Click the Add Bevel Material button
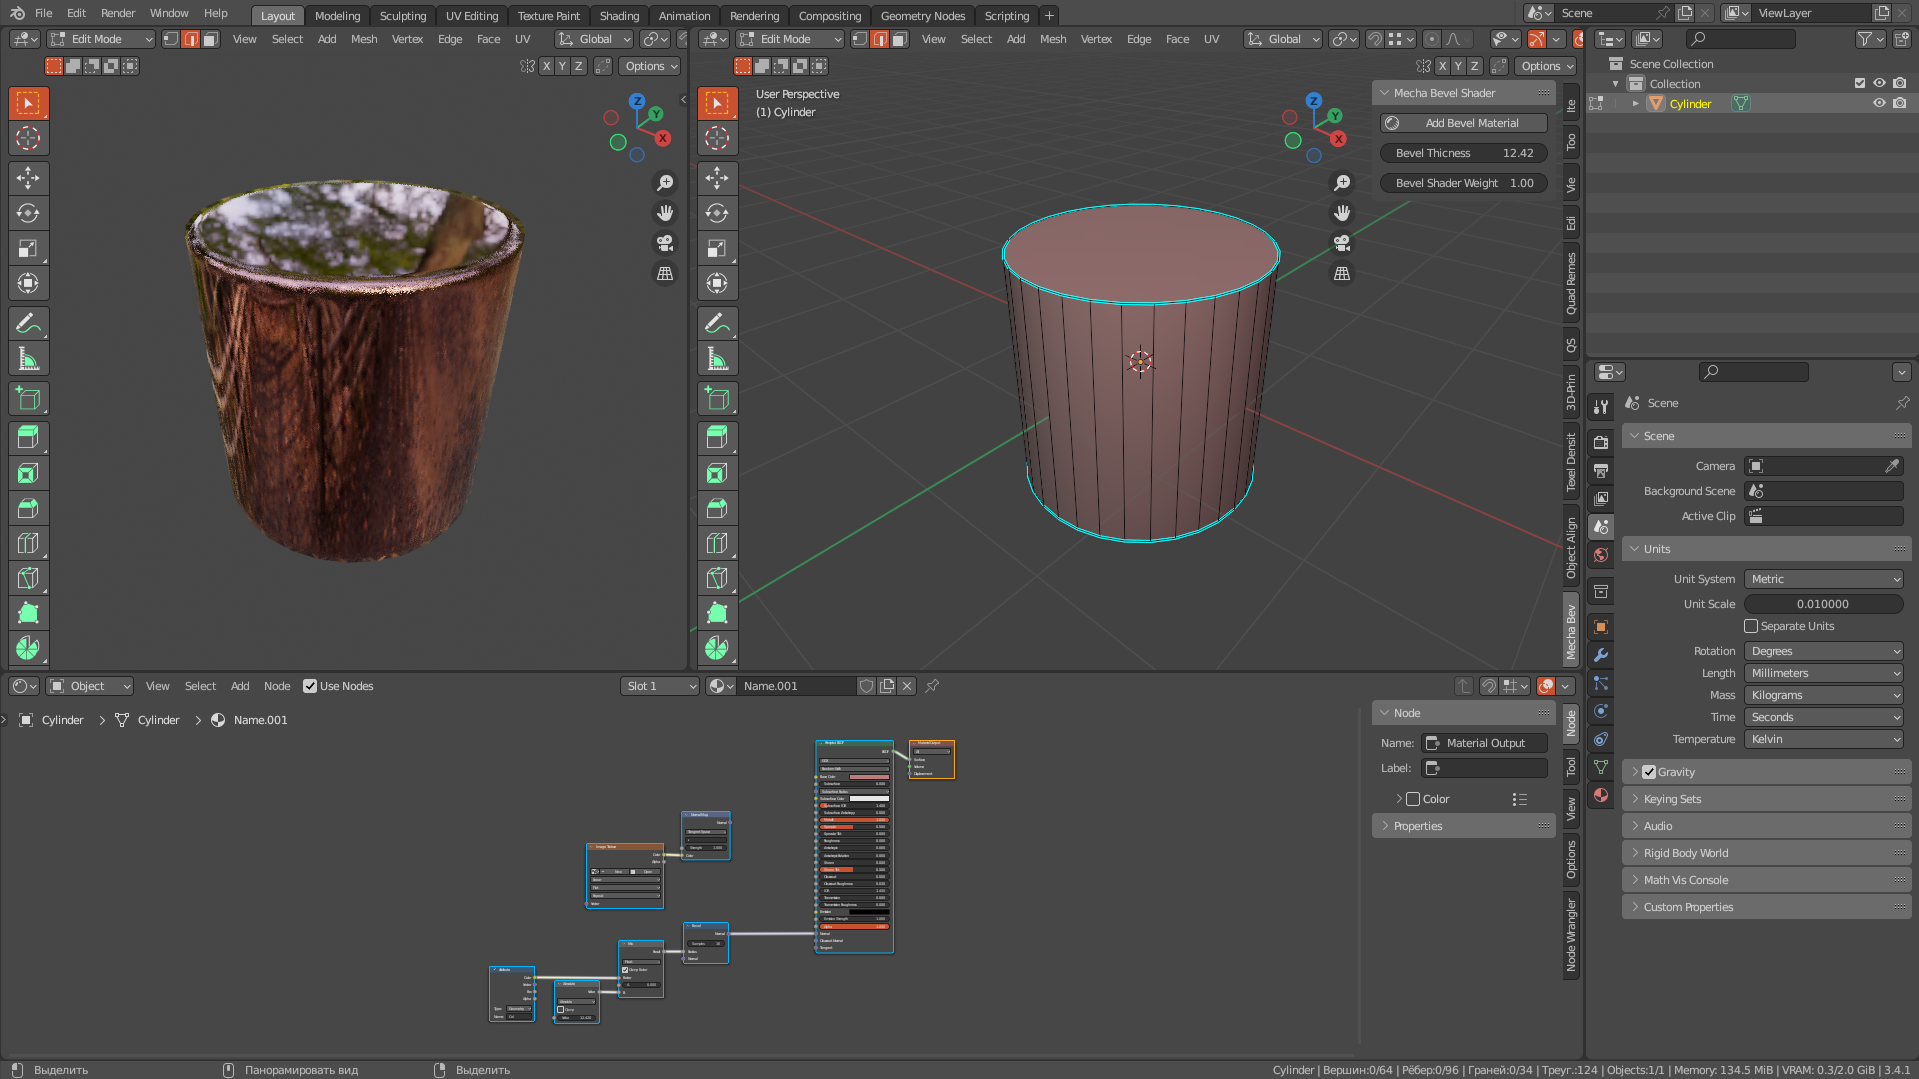The width and height of the screenshot is (1919, 1079). pos(1463,122)
